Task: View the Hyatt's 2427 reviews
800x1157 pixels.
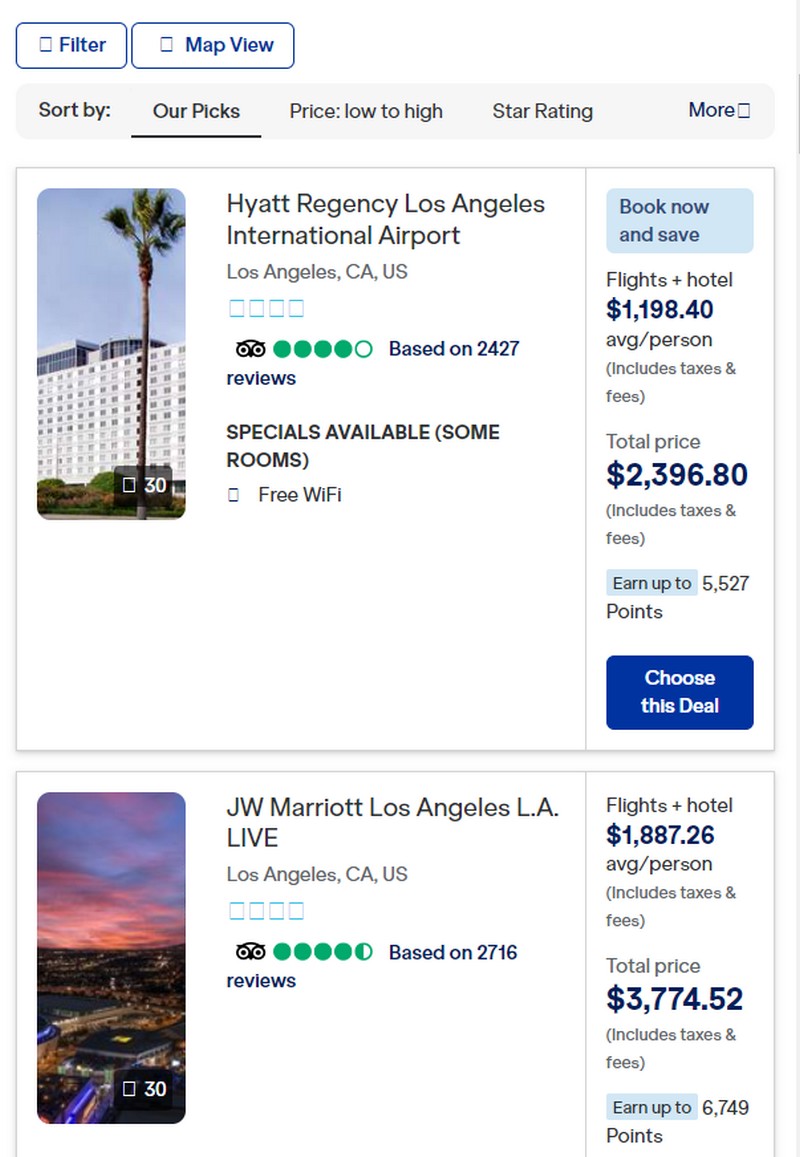Action: [x=373, y=363]
